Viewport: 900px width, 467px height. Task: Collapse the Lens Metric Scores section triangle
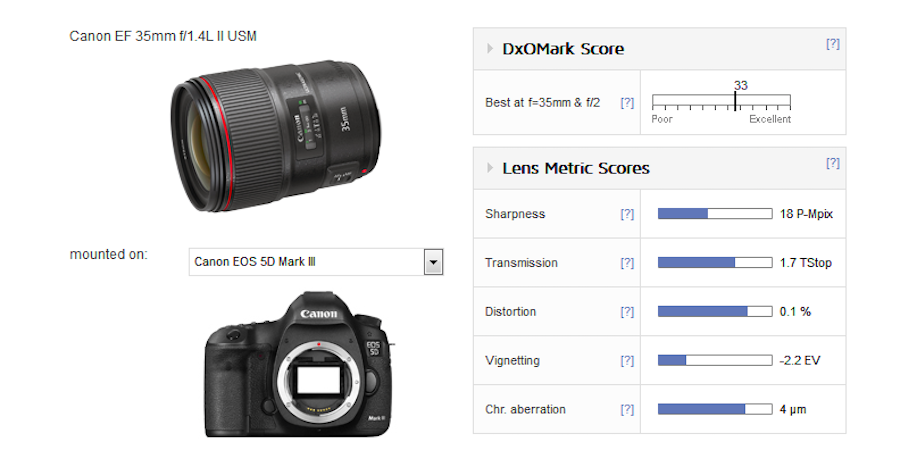[x=489, y=168]
